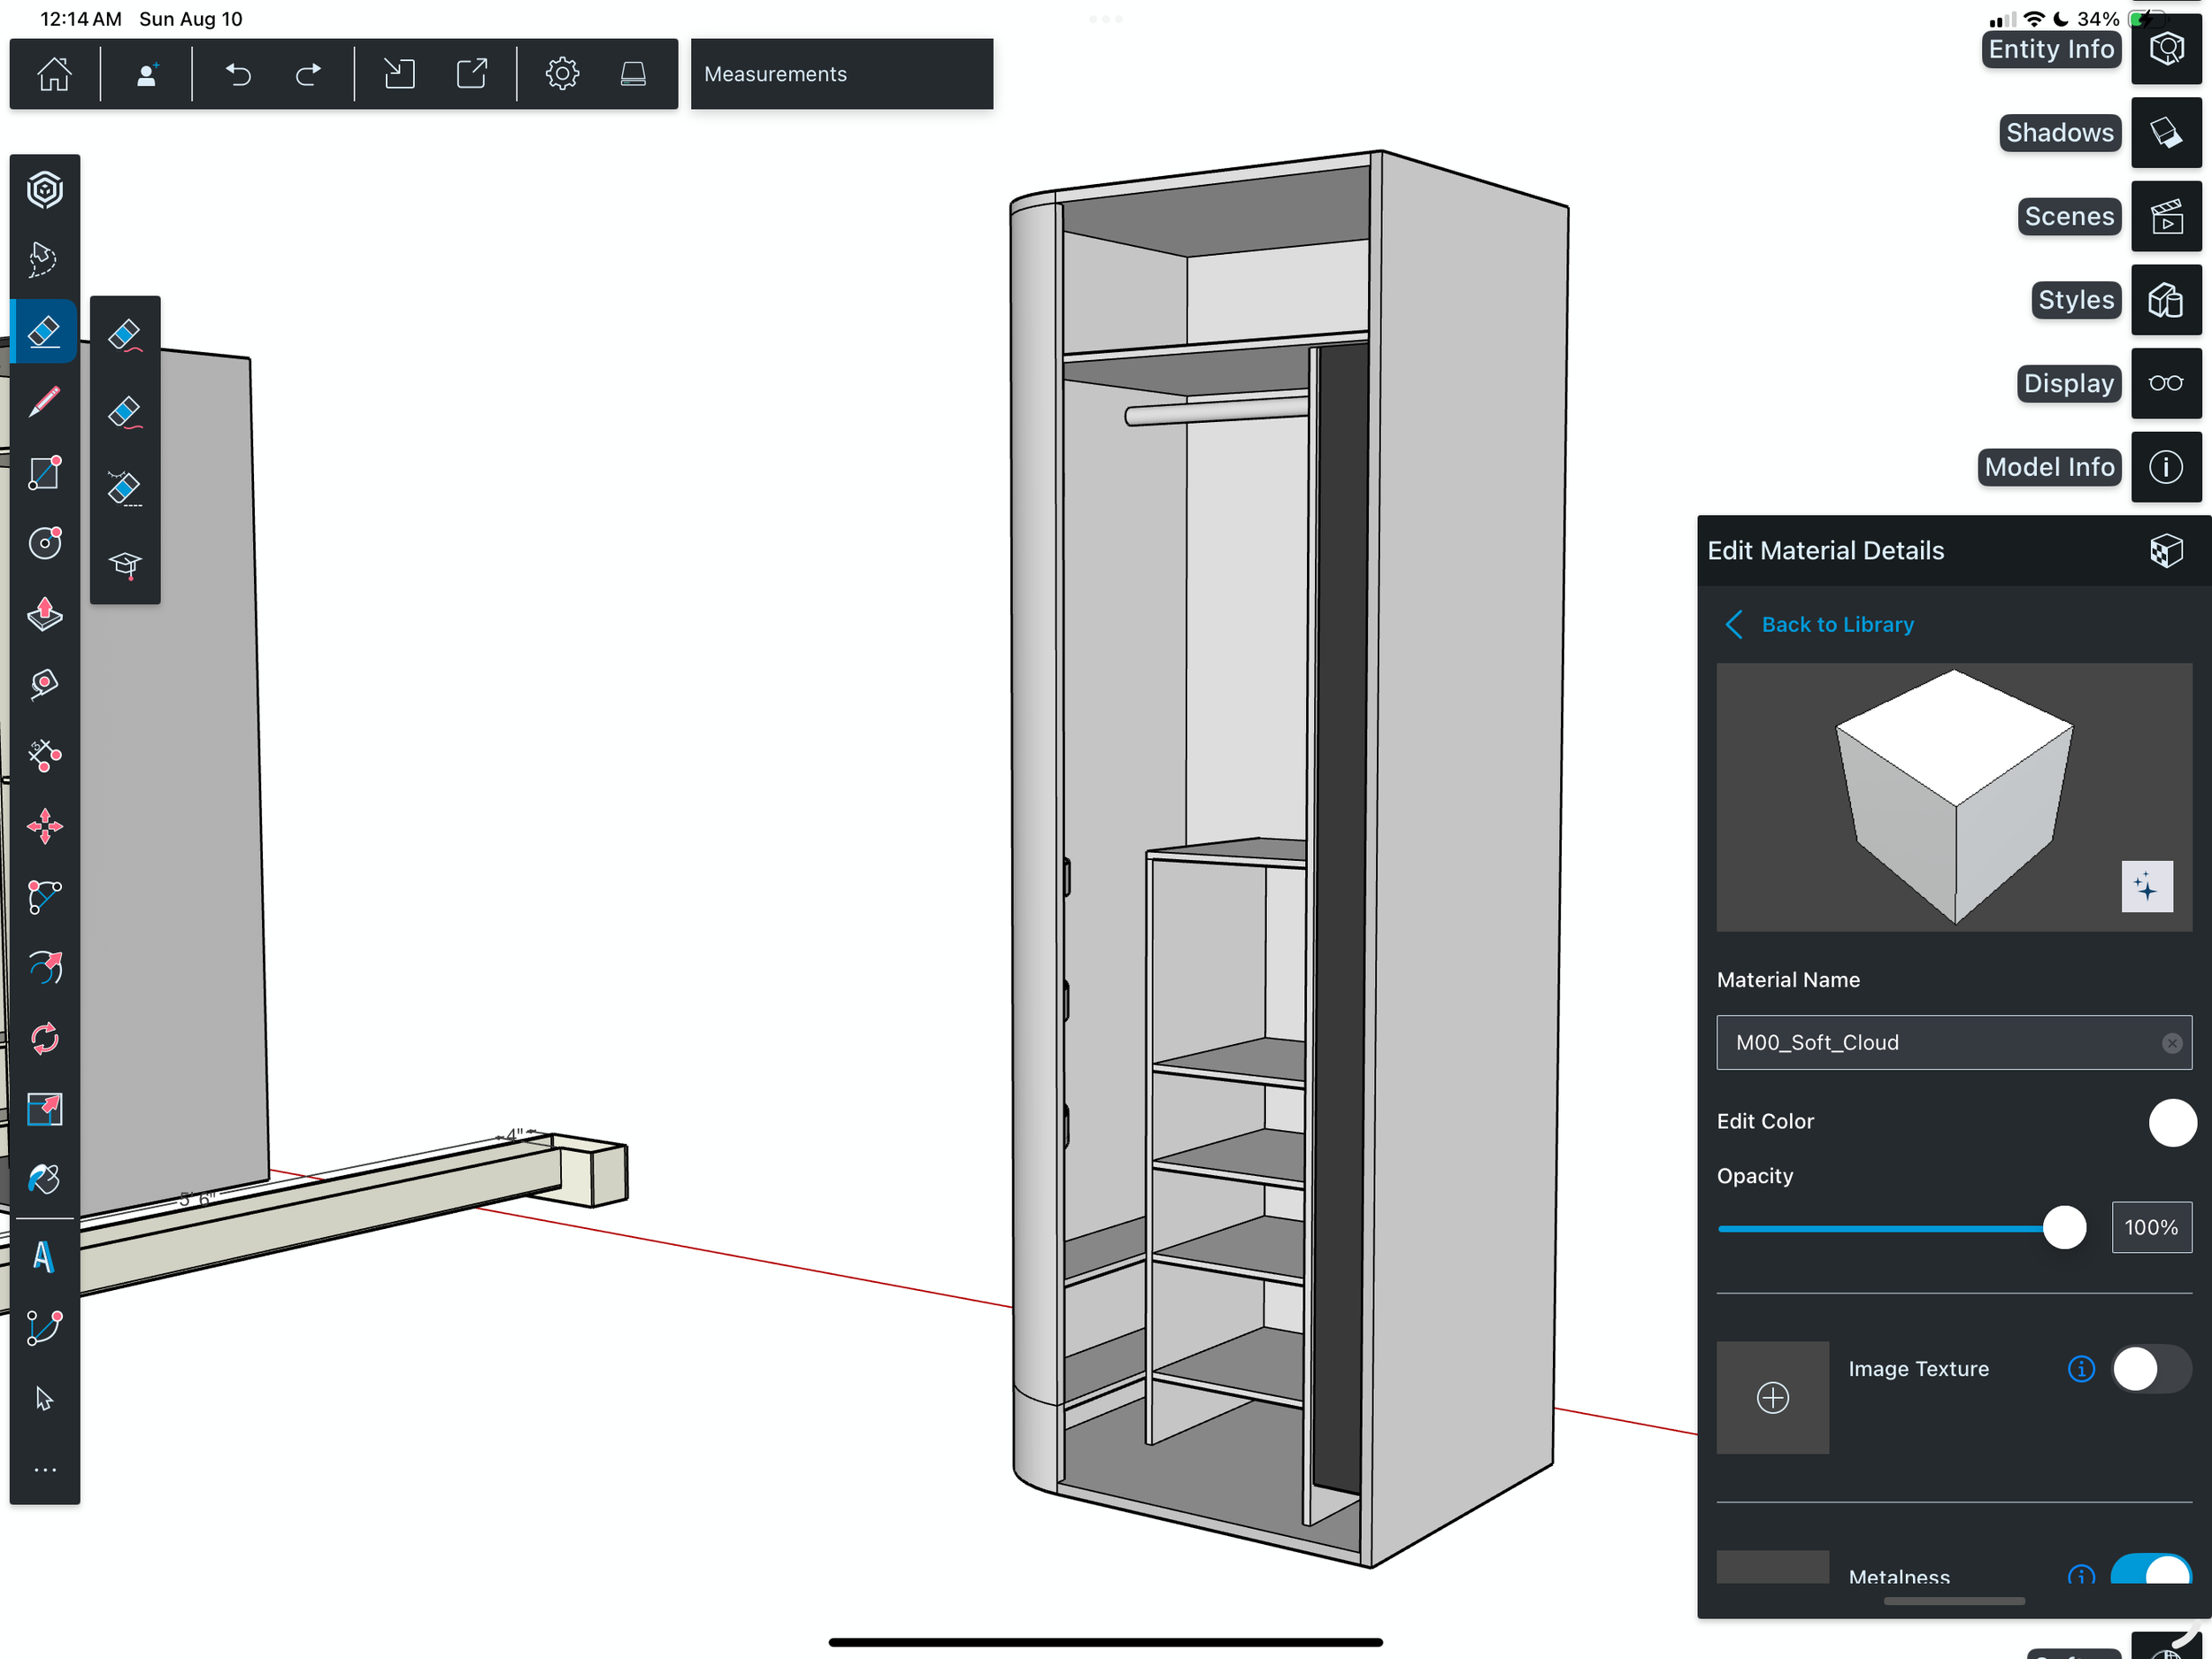The height and width of the screenshot is (1659, 2212).
Task: Click the materials cube icon in panel header
Action: (2166, 550)
